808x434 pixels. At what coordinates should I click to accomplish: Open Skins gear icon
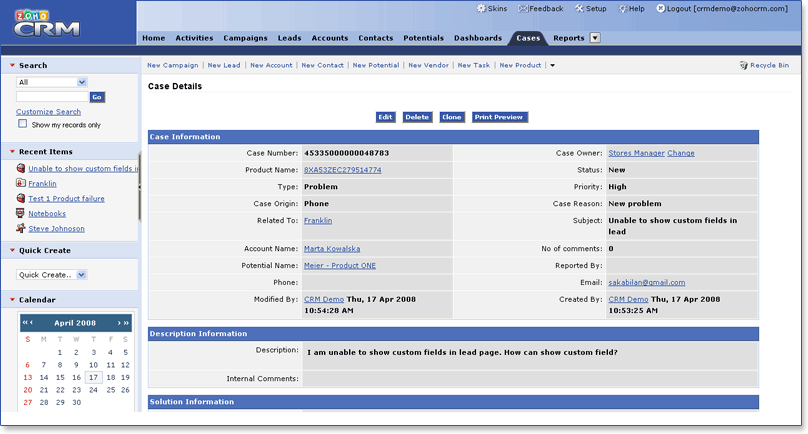[x=481, y=8]
